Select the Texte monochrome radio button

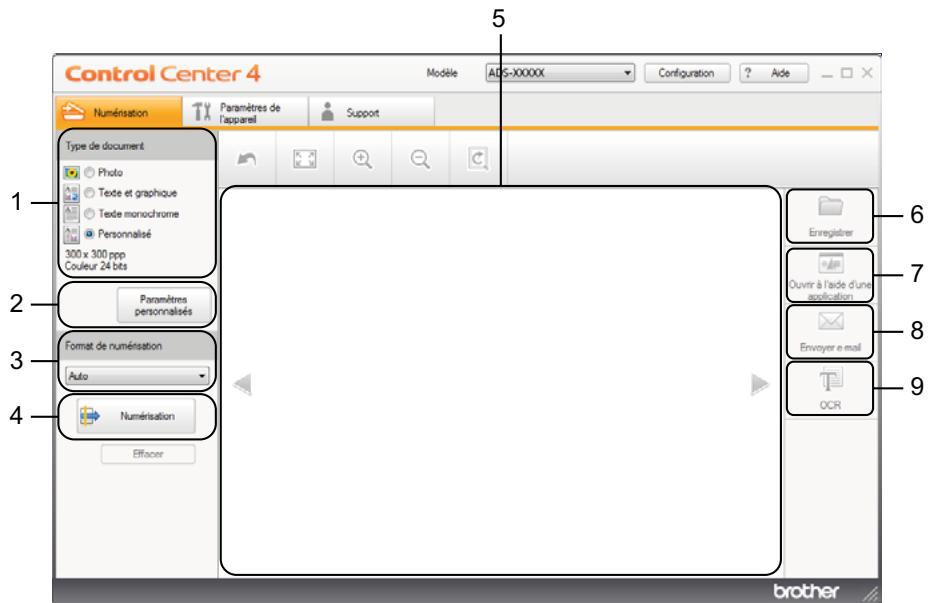coord(89,214)
